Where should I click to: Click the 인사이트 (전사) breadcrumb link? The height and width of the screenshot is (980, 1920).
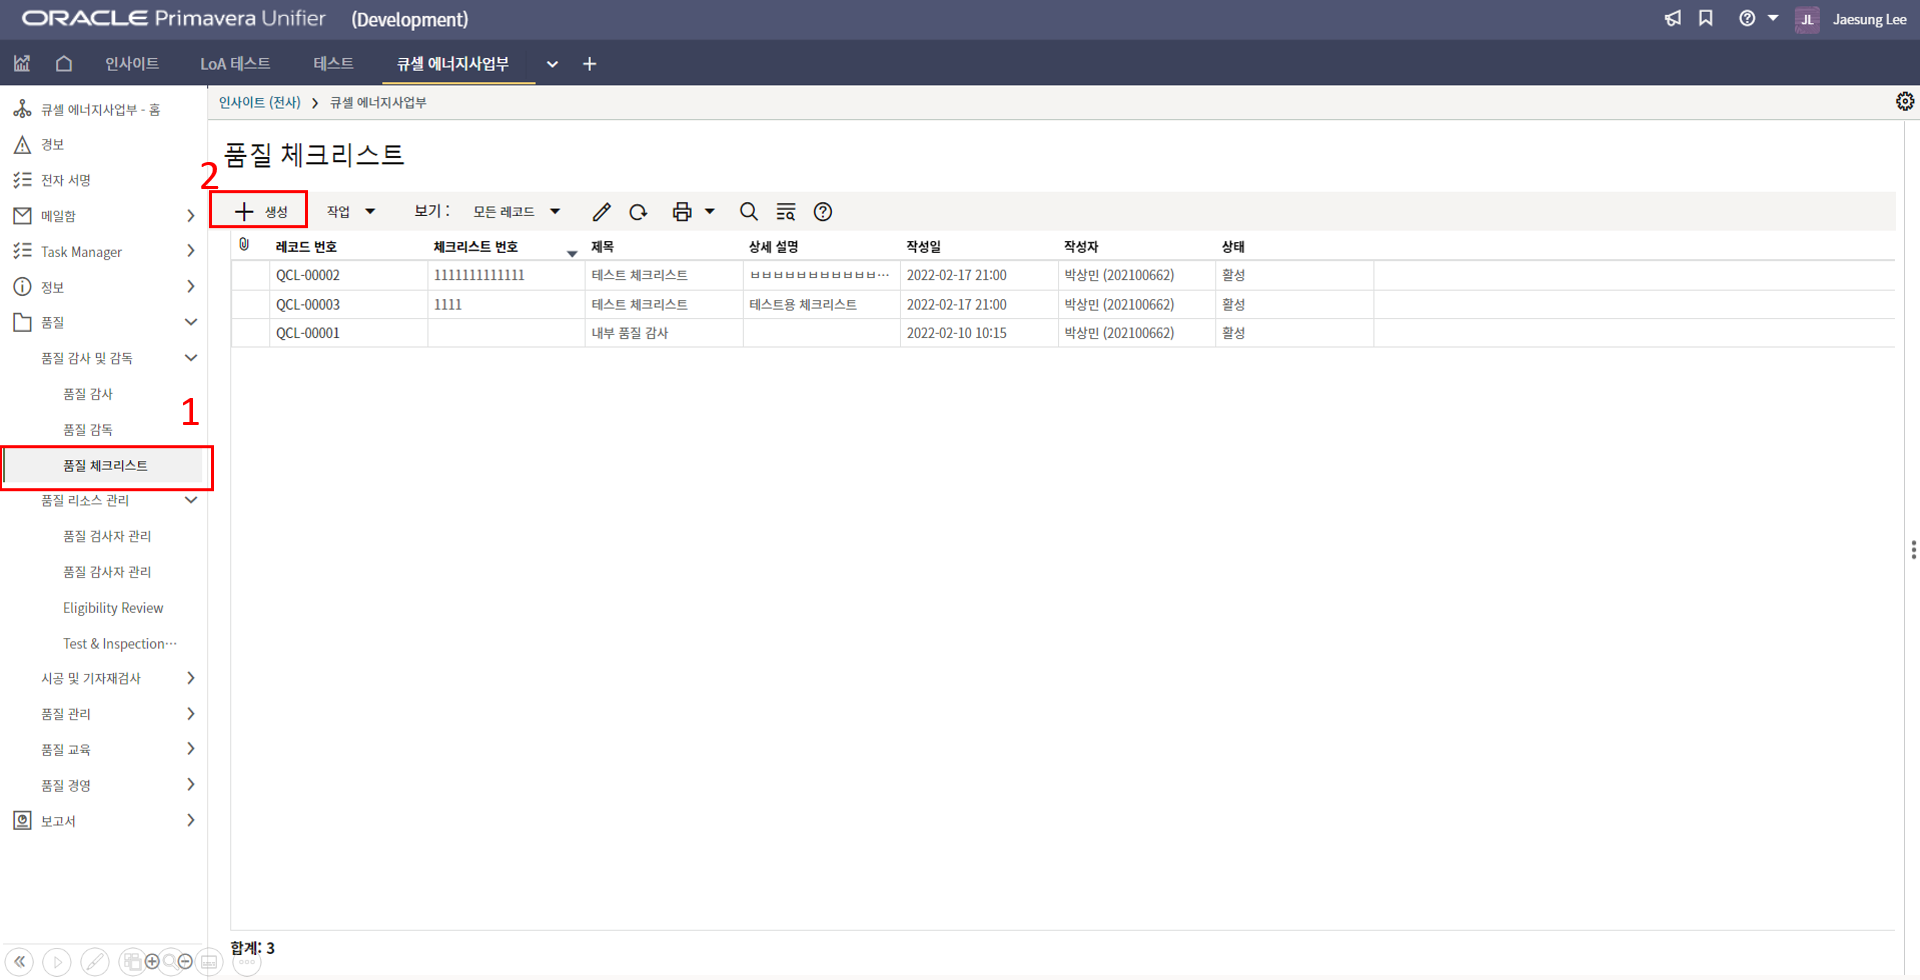[x=259, y=103]
